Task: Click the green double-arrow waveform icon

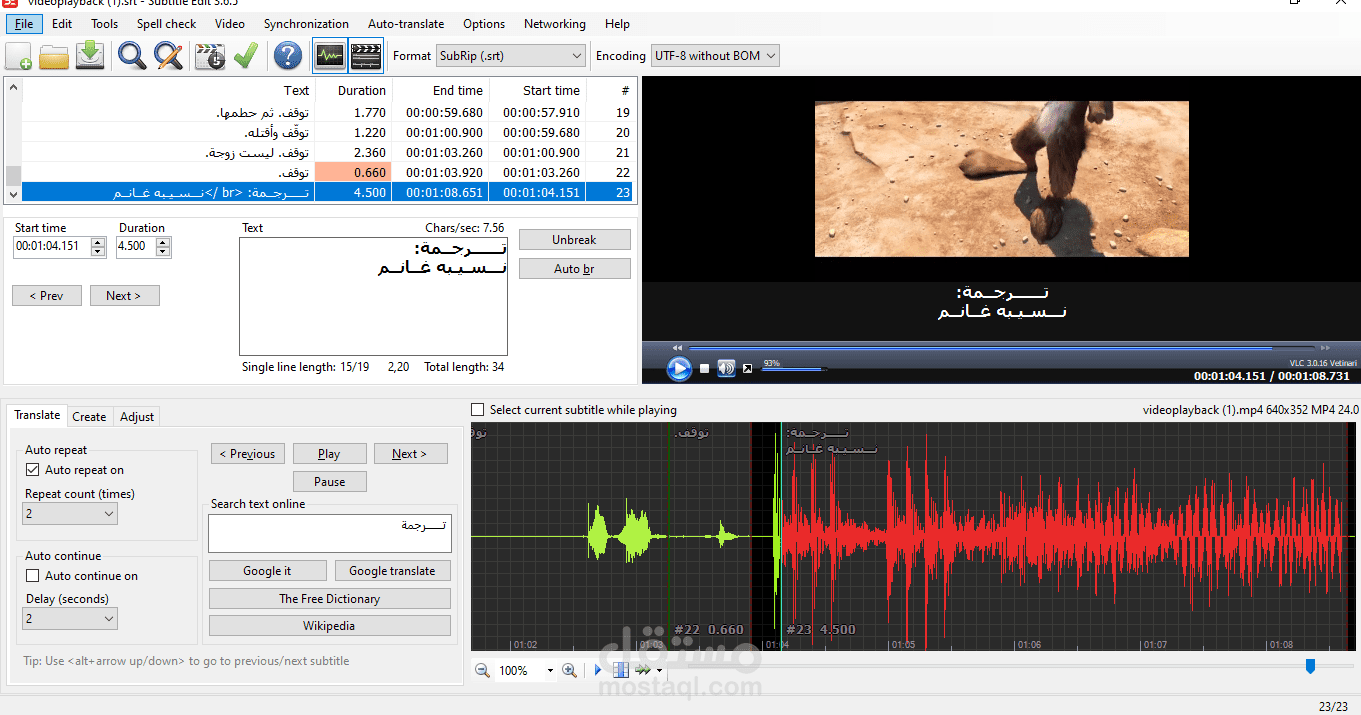Action: (642, 670)
